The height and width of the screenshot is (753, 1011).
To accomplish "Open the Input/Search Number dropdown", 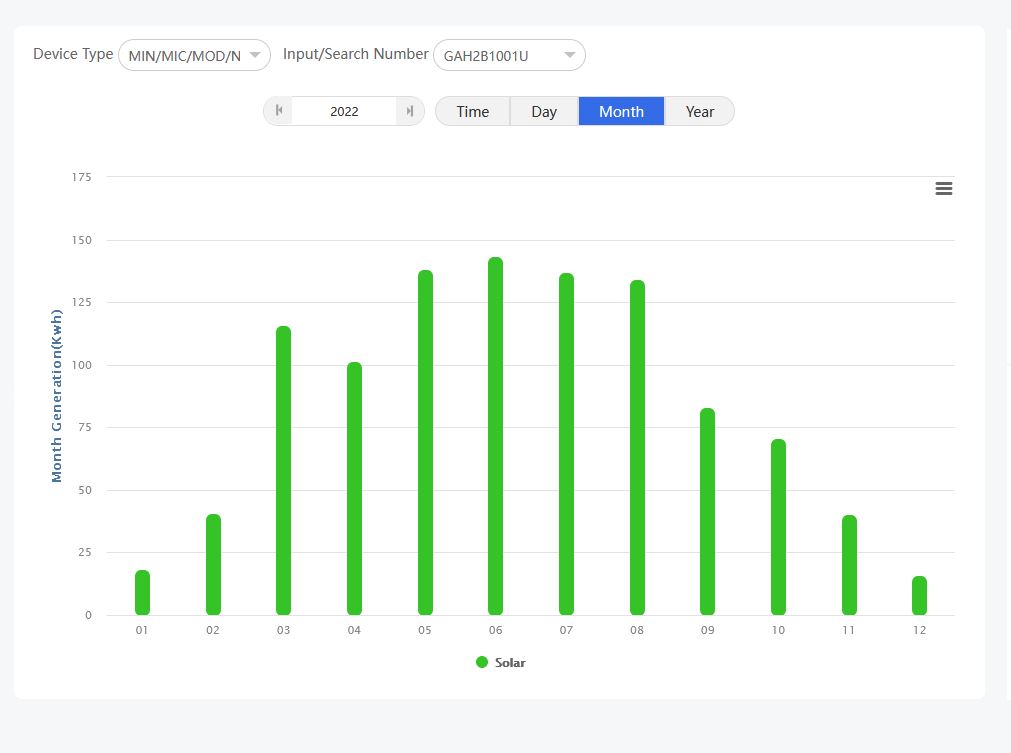I will (x=509, y=55).
